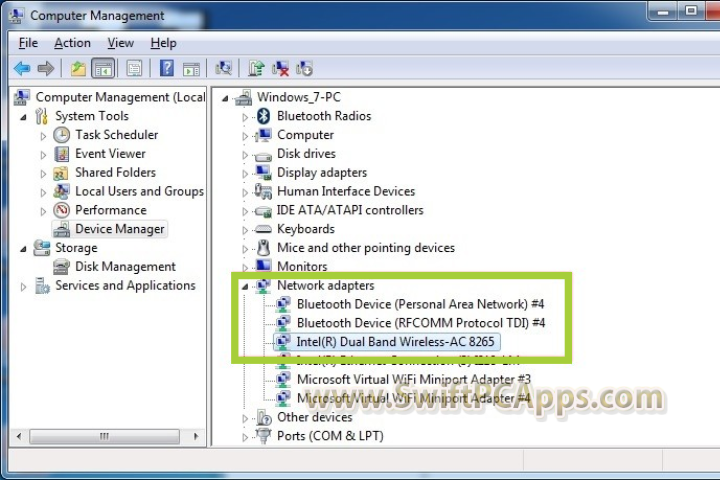This screenshot has width=720, height=480.
Task: Maximize the Computer Management window
Action: 691,11
